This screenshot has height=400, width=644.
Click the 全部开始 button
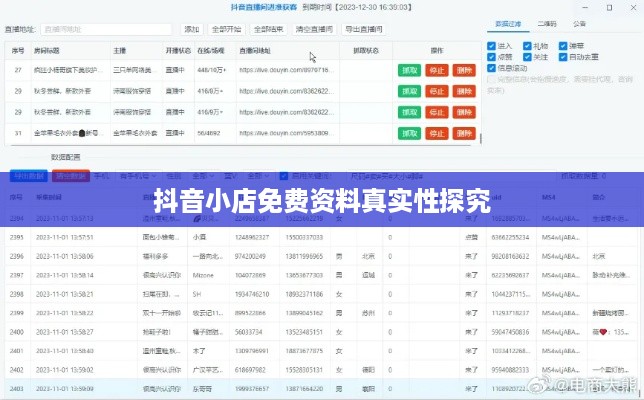pos(226,29)
